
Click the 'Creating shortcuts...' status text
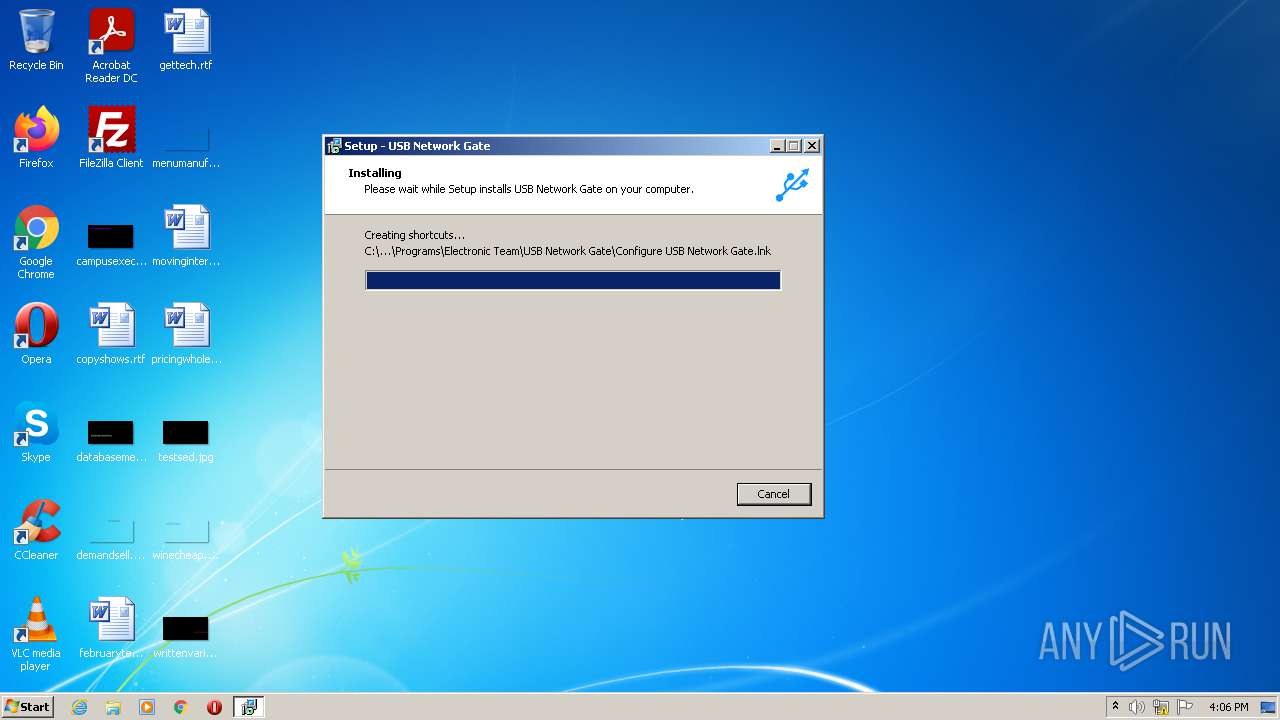414,235
